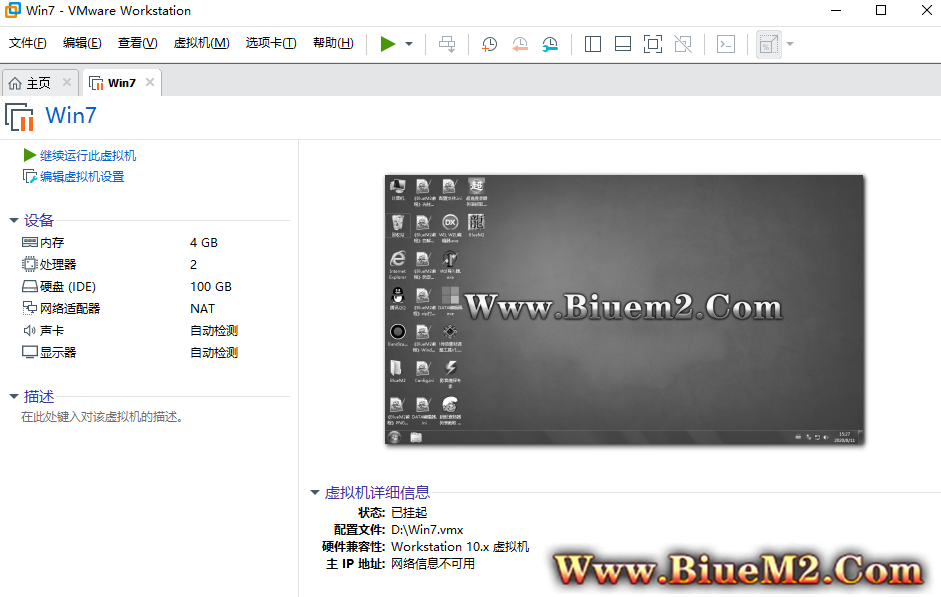Click the stretch guest display icon
The width and height of the screenshot is (941, 597).
pos(768,44)
